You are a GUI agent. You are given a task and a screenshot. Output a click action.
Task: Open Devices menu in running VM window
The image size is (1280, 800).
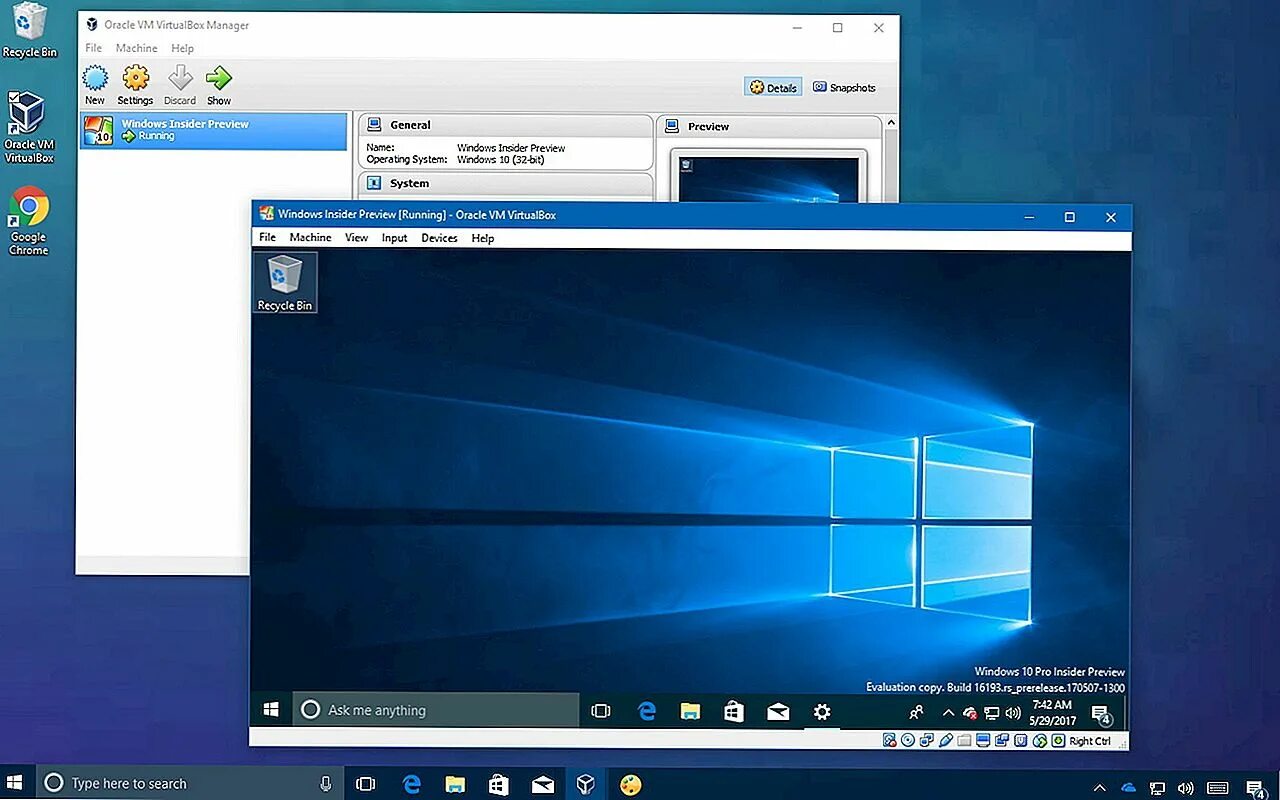[x=439, y=238]
